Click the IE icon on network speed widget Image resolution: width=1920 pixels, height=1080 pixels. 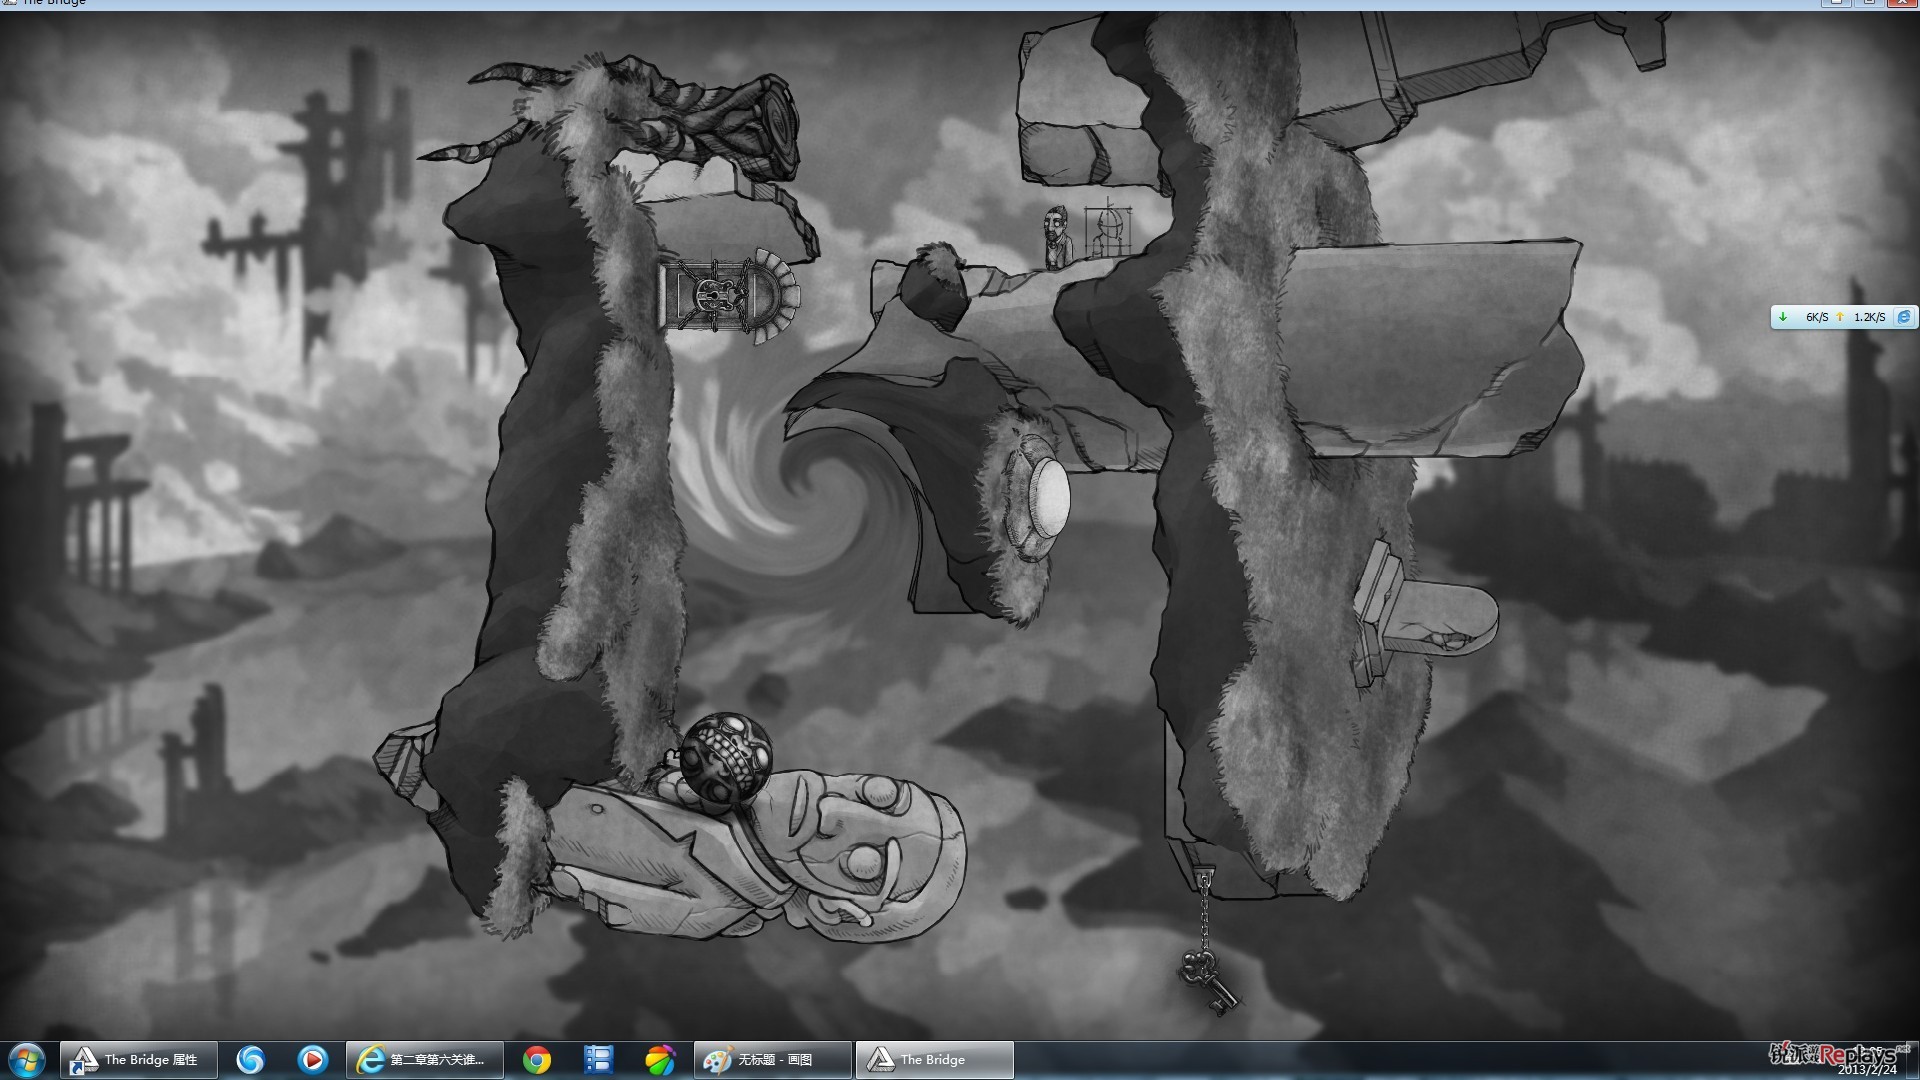(x=1904, y=317)
